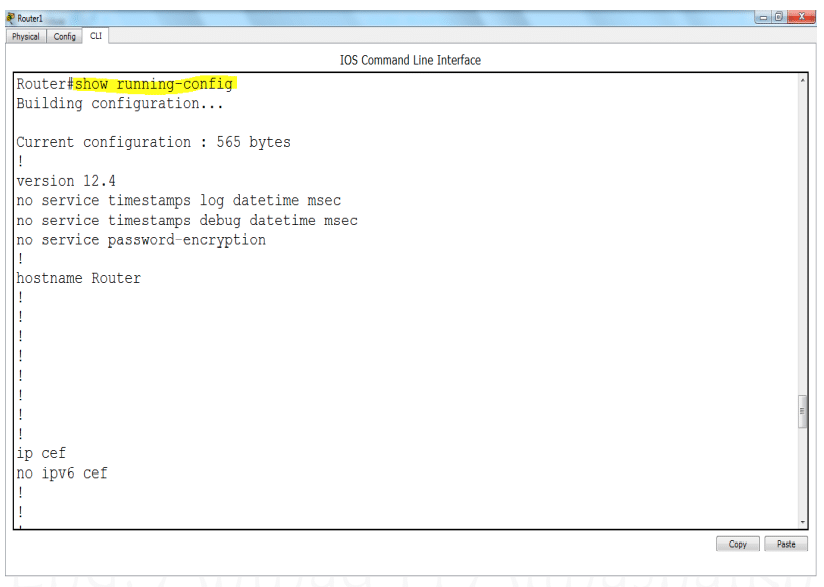Click the Copy button

(737, 544)
